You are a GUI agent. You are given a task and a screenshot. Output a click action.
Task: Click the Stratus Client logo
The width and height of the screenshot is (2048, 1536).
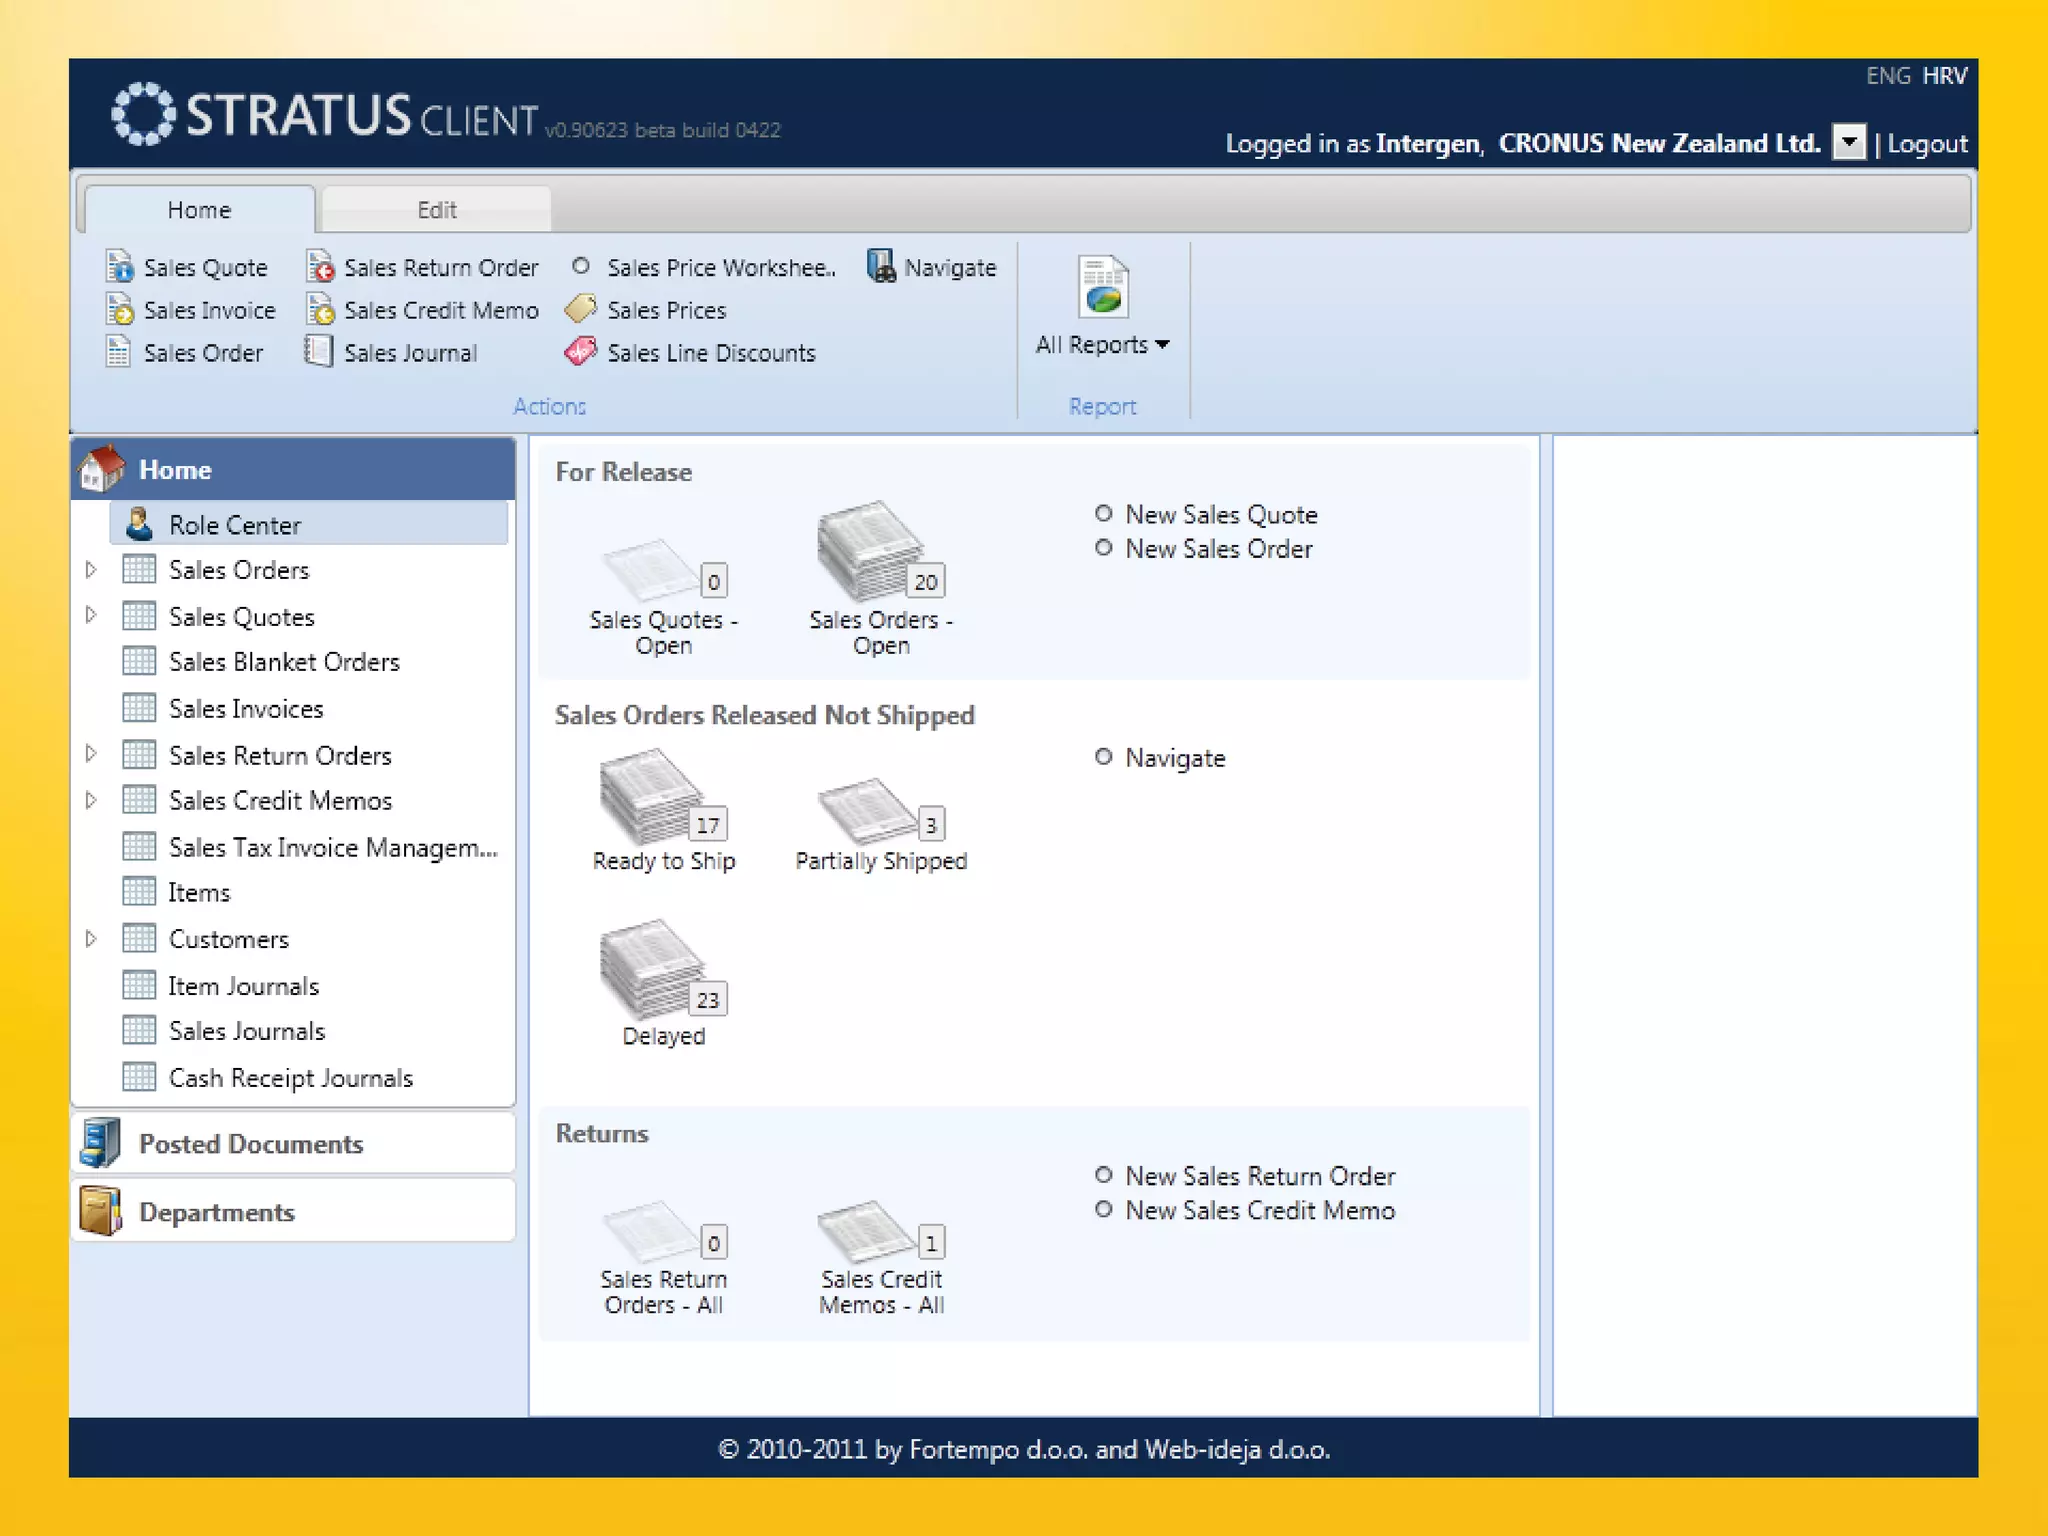point(325,114)
